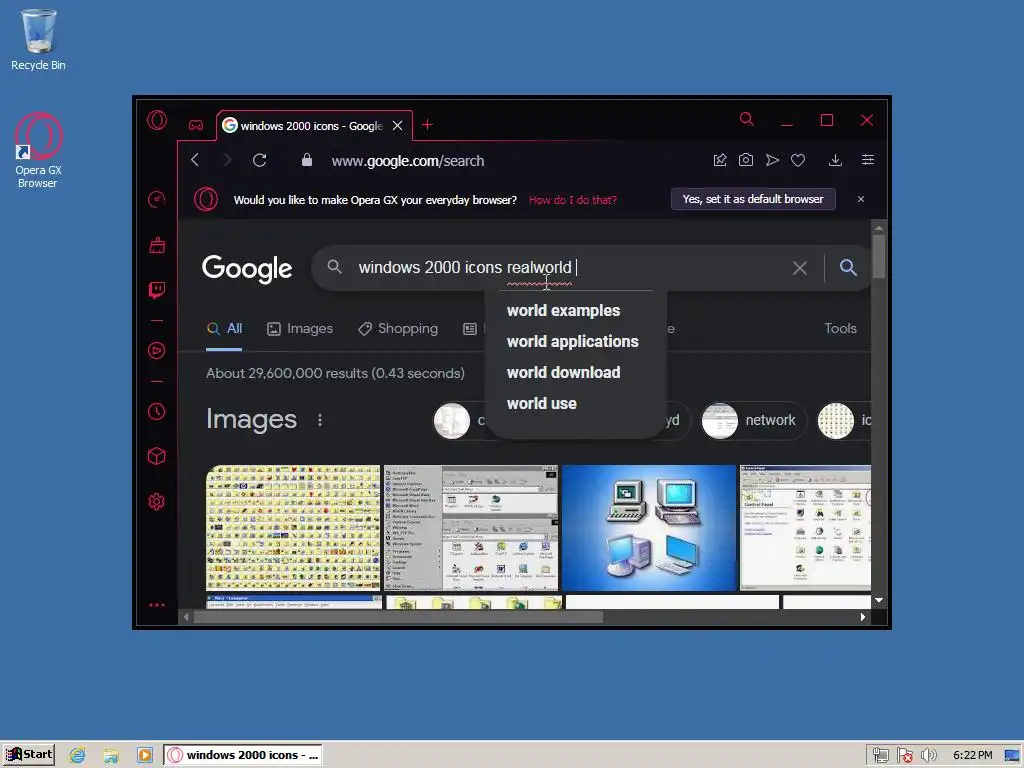Open the Windows Start button
This screenshot has height=768, width=1024.
(x=29, y=755)
